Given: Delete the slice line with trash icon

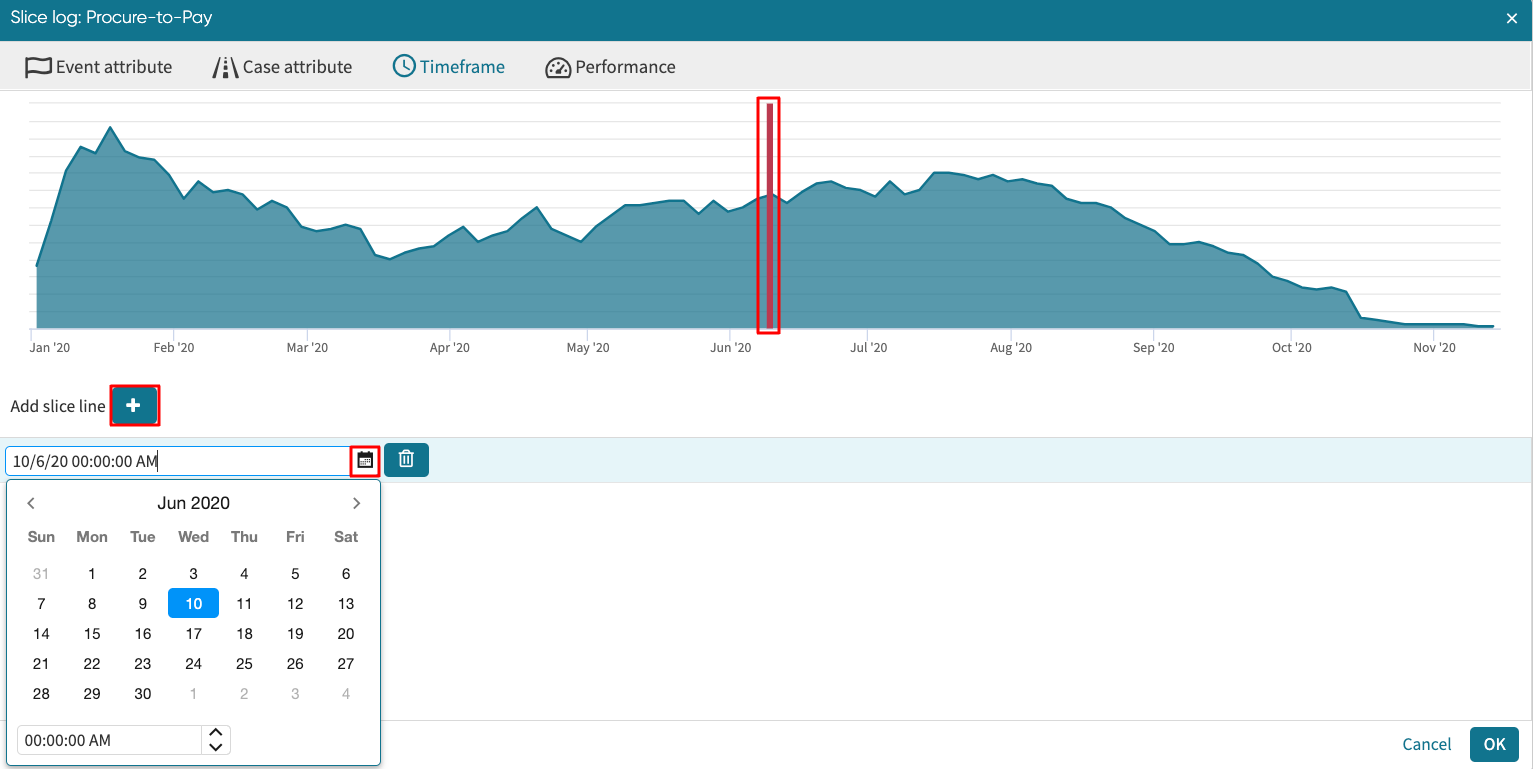Looking at the screenshot, I should 406,460.
